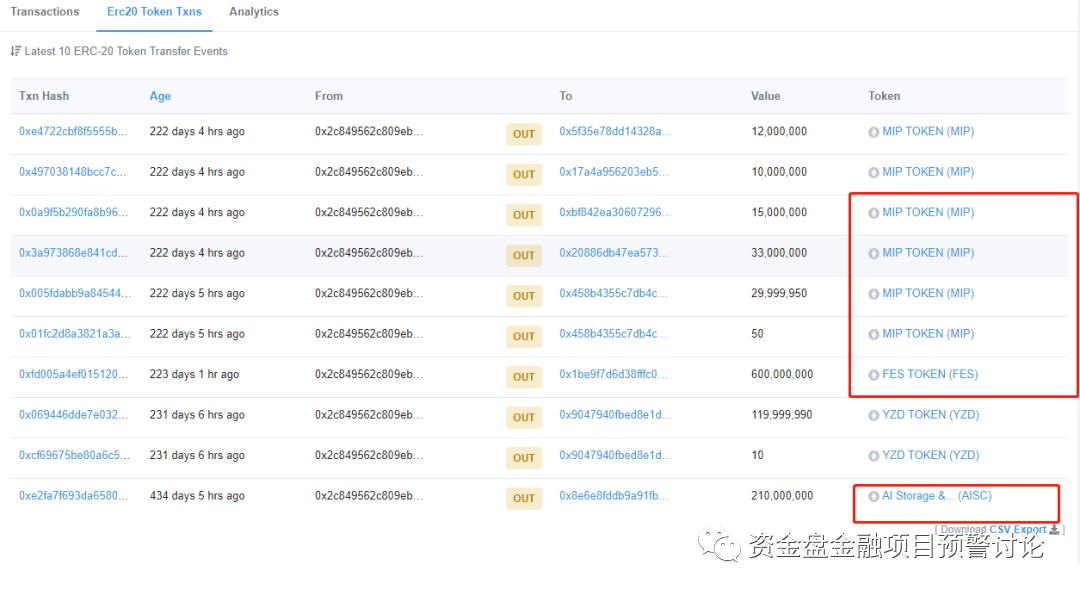This screenshot has width=1080, height=594.
Task: Click the AI Storage token icon in last row
Action: (873, 495)
